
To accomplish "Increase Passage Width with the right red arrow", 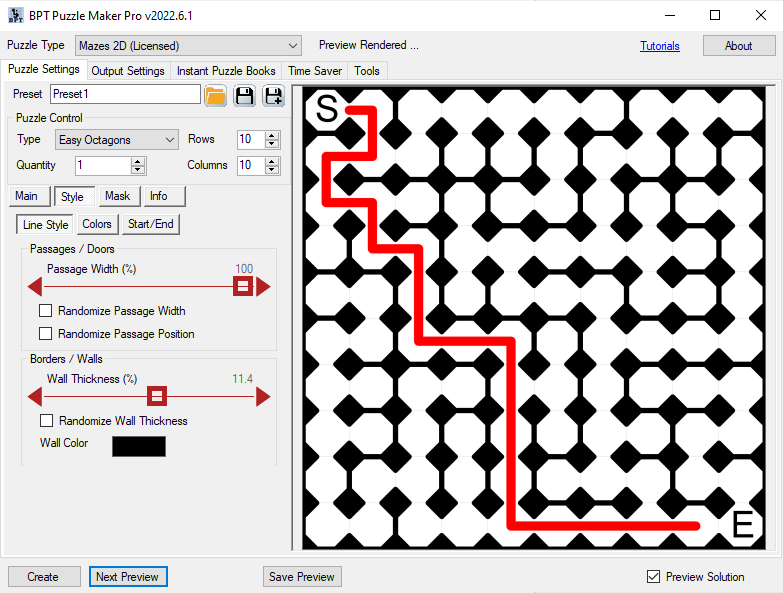I will [263, 287].
